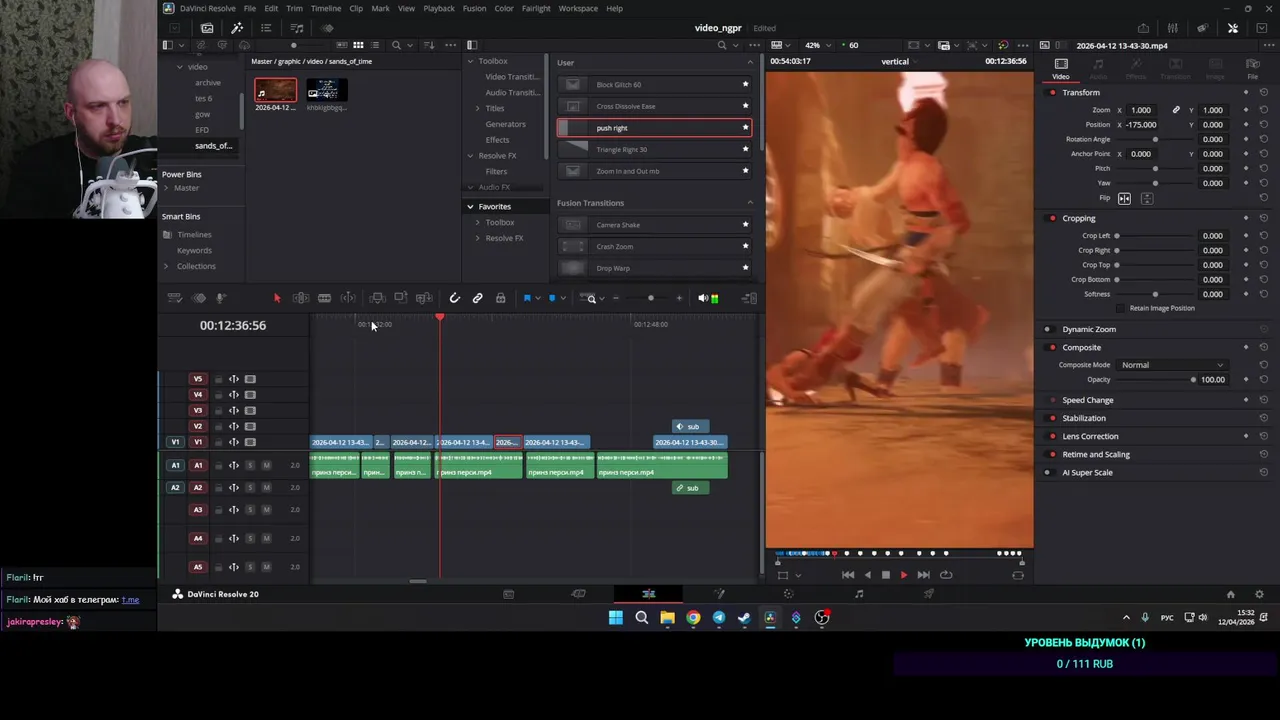1280x720 pixels.
Task: Open the voiceover microphone tool in timeline toolbar
Action: 221,298
